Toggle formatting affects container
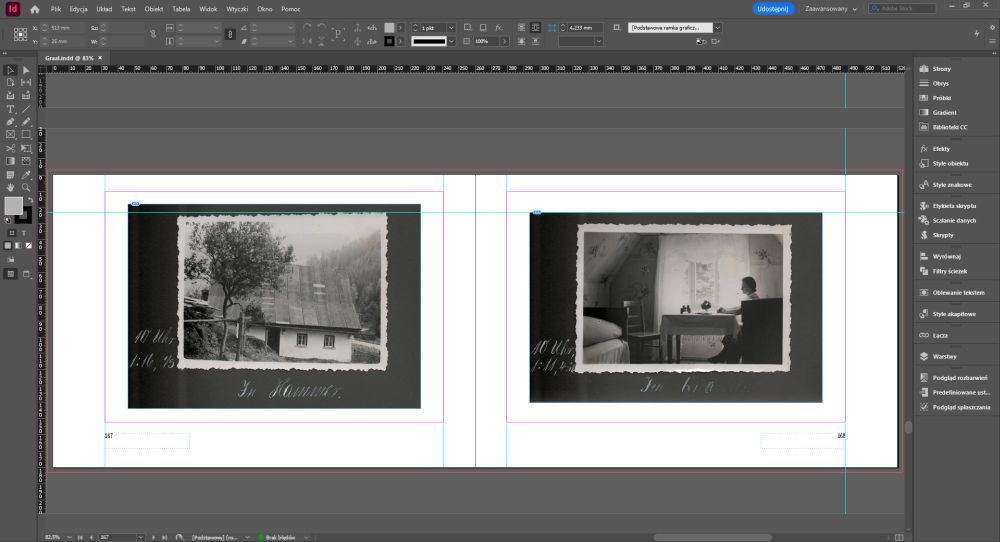Viewport: 1000px width, 542px height. (x=11, y=233)
